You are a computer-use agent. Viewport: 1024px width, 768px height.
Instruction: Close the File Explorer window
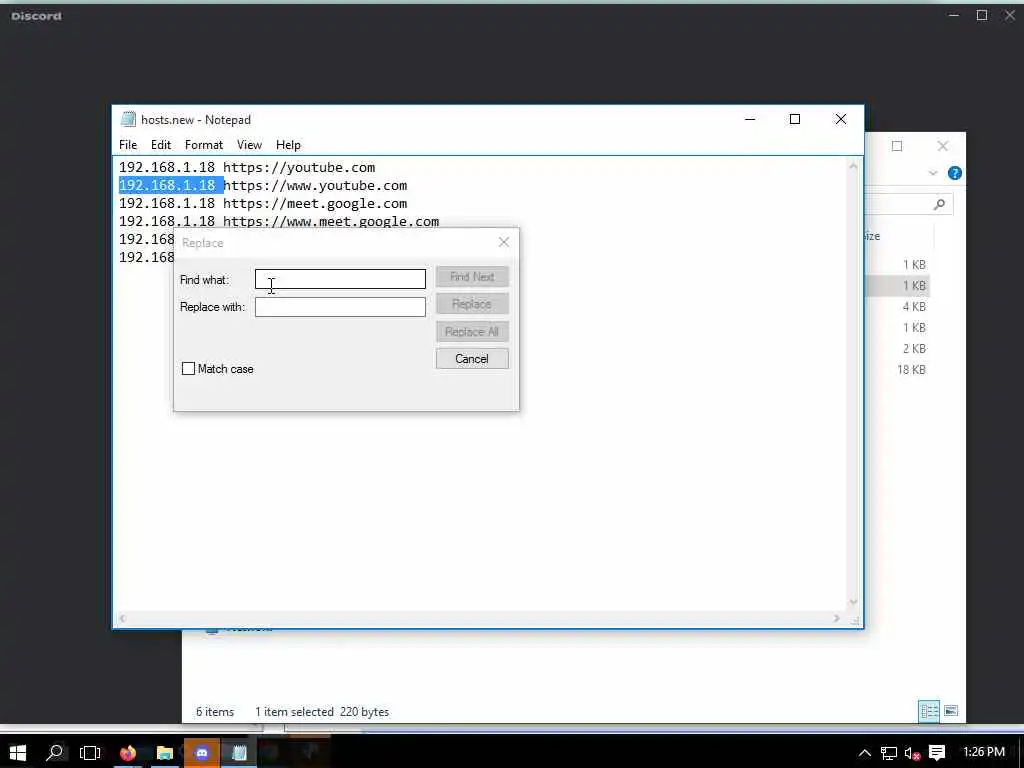pyautogui.click(x=942, y=146)
